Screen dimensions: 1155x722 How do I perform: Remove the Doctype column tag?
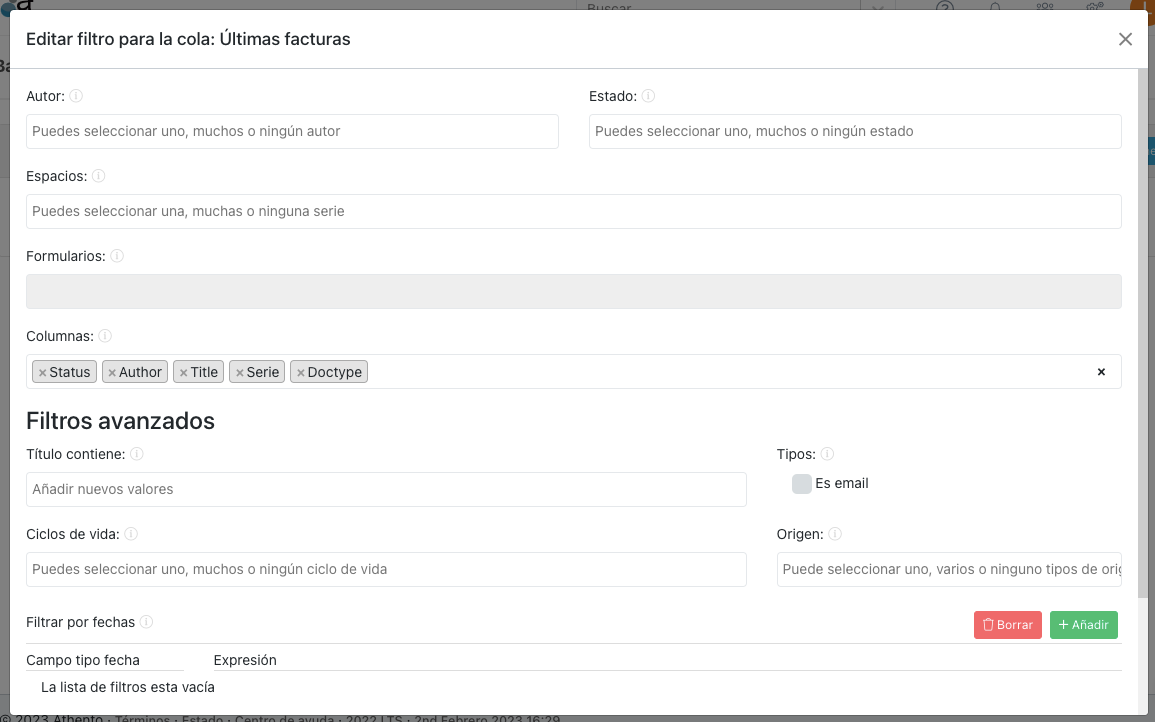(300, 373)
